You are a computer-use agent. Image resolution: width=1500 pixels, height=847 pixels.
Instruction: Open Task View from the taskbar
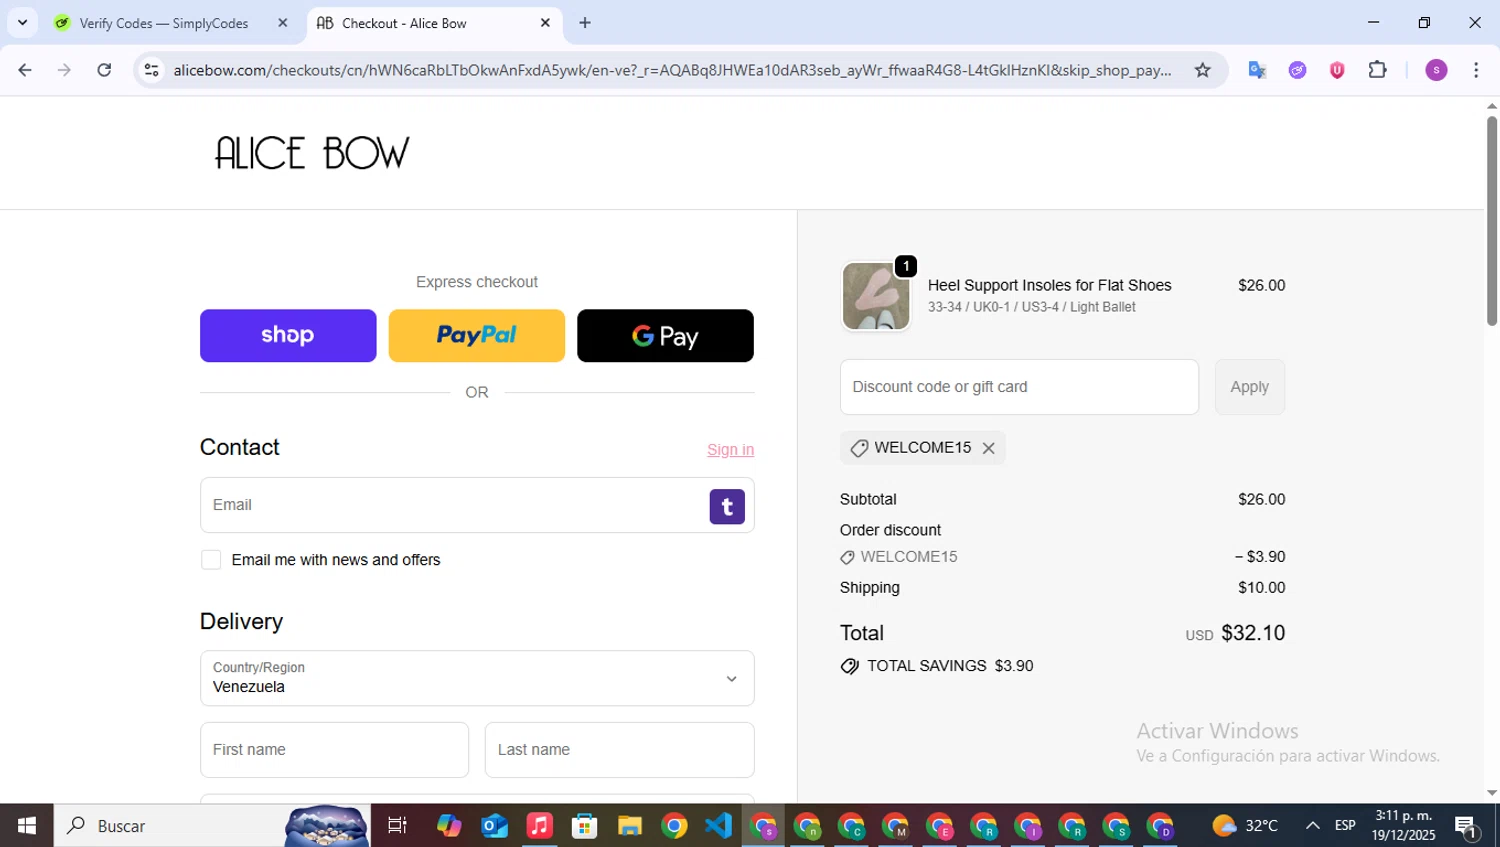(x=397, y=826)
